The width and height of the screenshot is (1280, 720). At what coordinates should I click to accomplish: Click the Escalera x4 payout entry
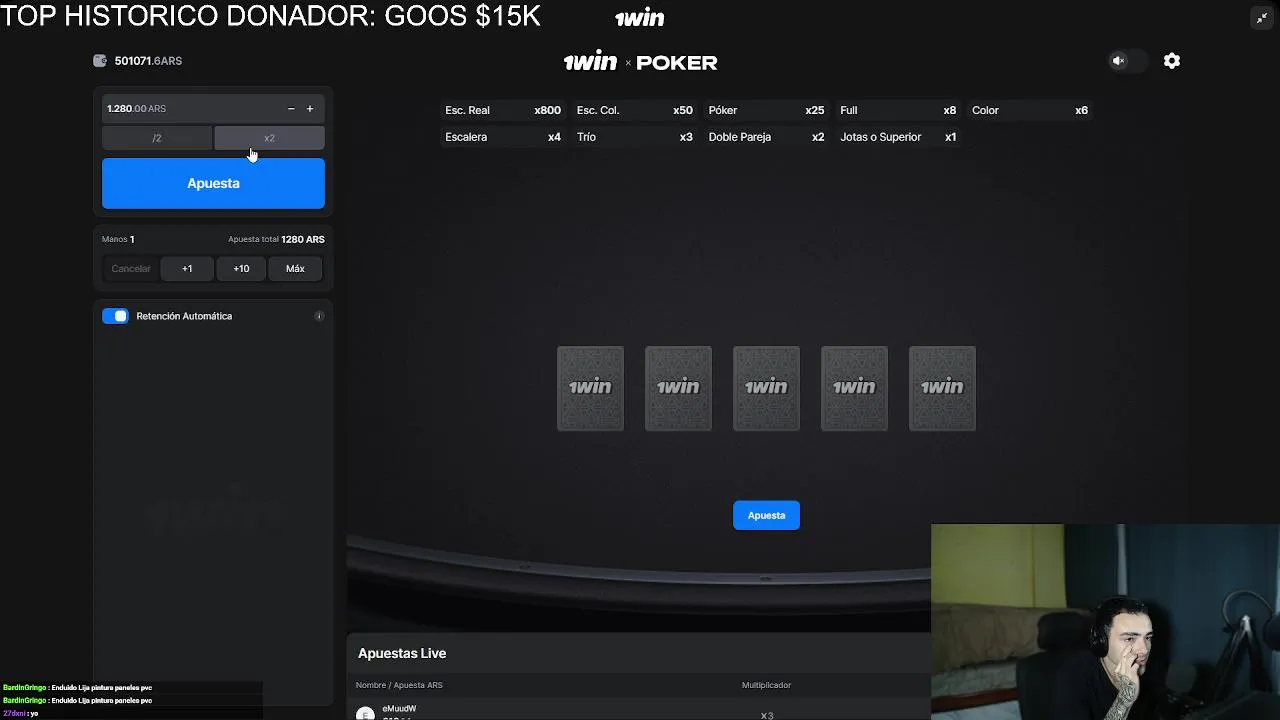503,137
